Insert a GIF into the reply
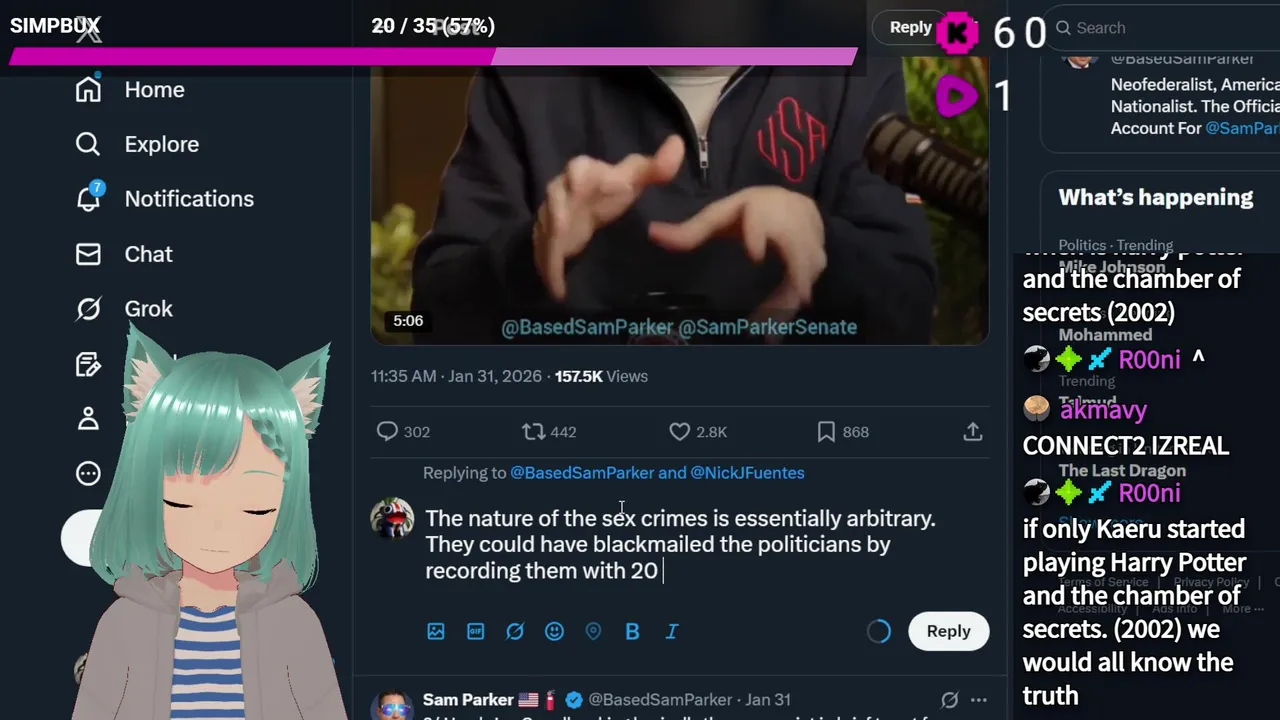This screenshot has height=720, width=1280. coord(475,631)
